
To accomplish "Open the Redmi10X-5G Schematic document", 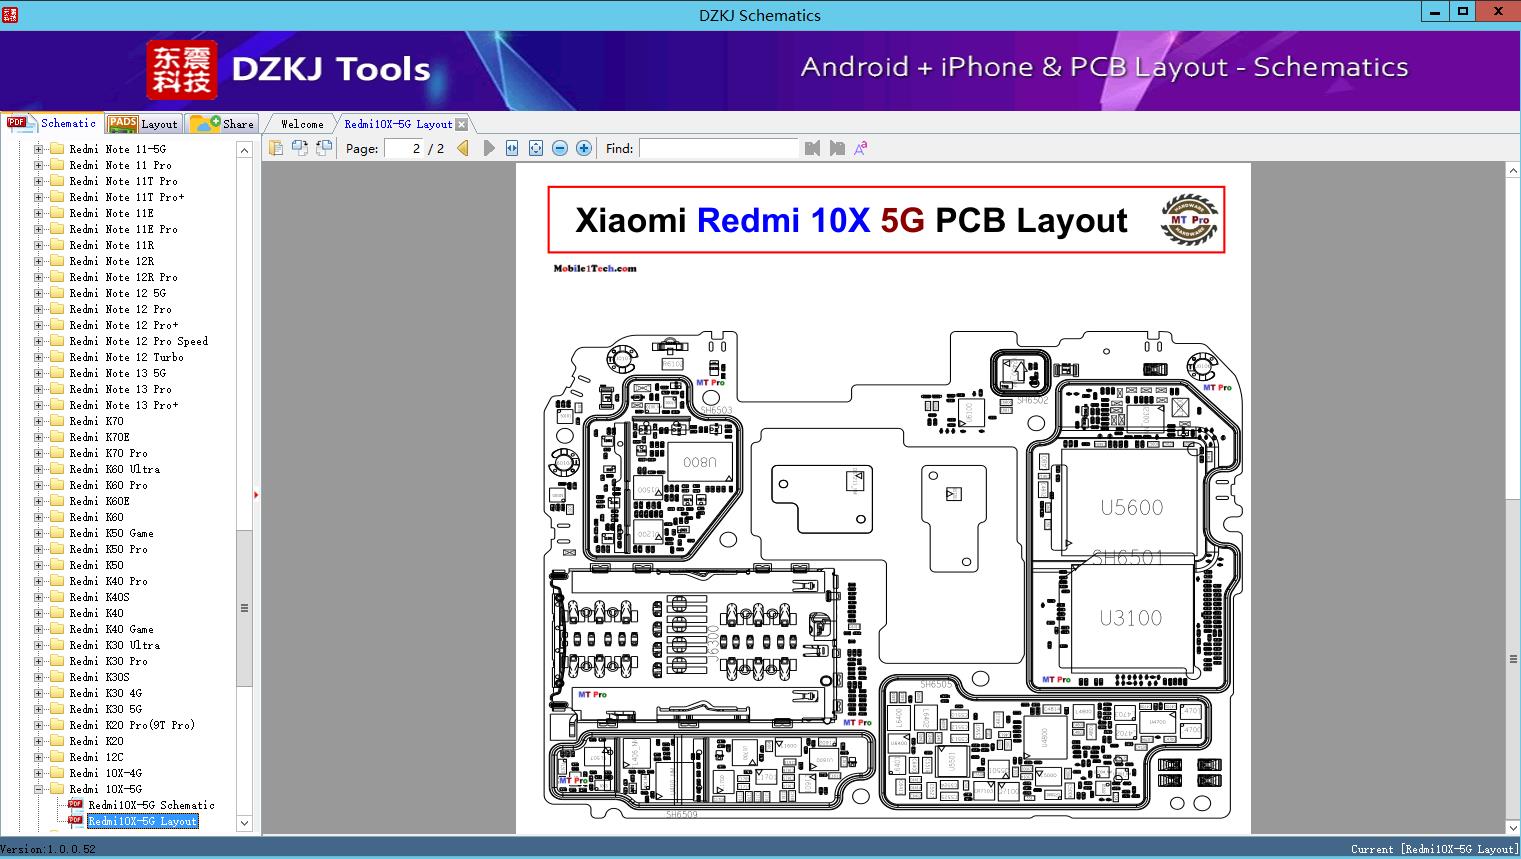I will [150, 805].
